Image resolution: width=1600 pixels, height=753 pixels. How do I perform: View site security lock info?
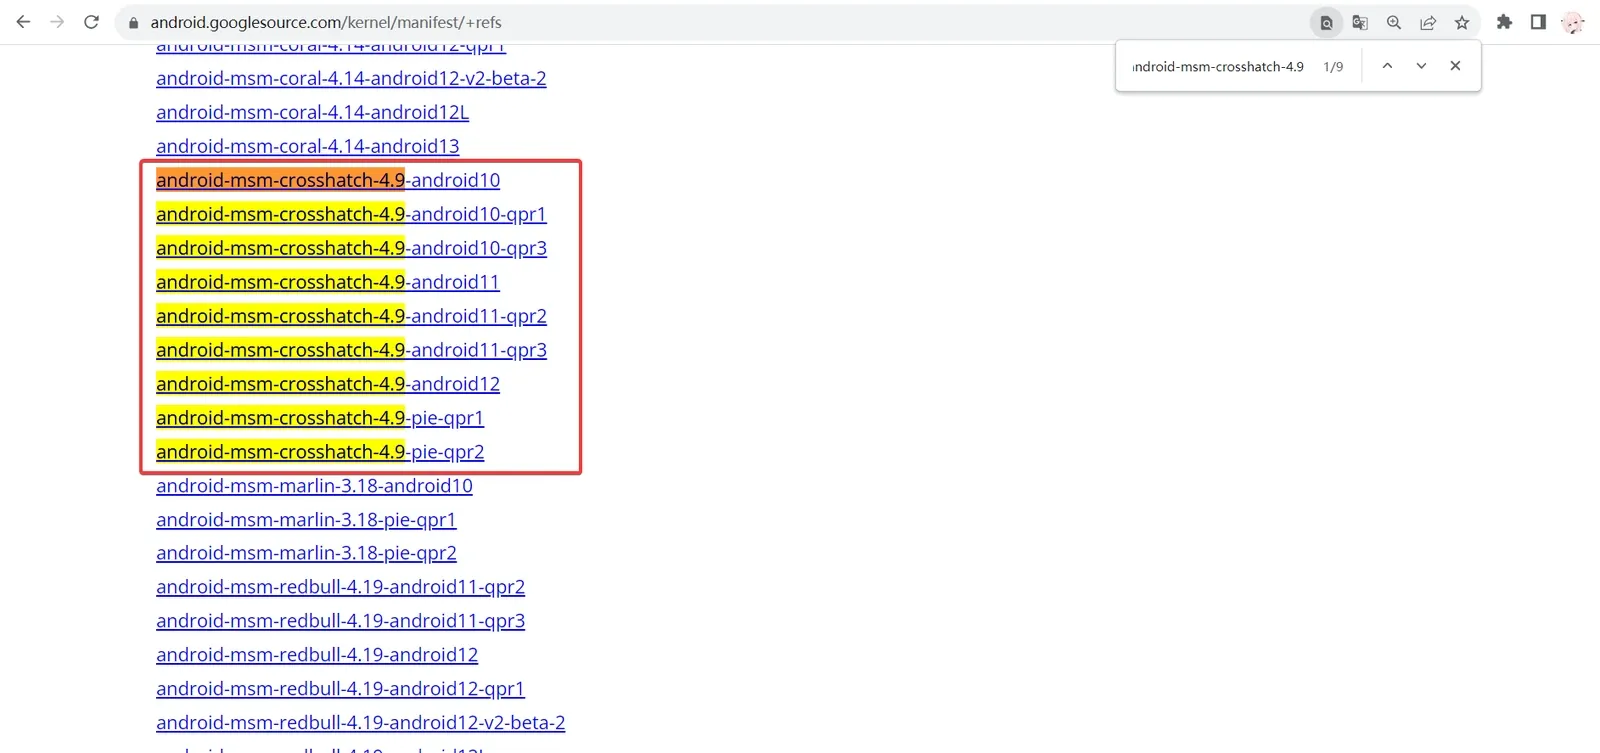click(x=134, y=22)
